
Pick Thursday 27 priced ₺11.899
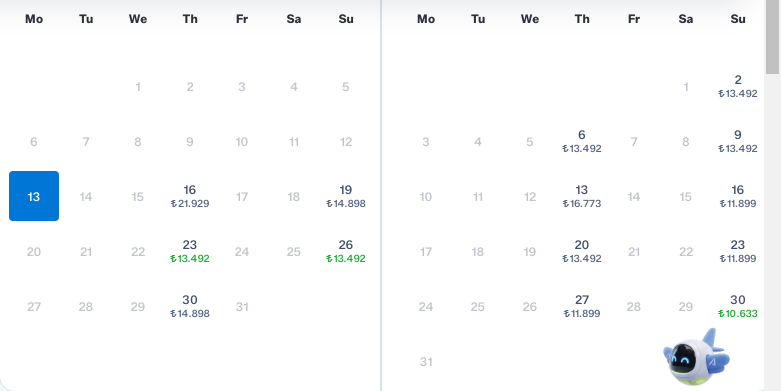point(582,306)
